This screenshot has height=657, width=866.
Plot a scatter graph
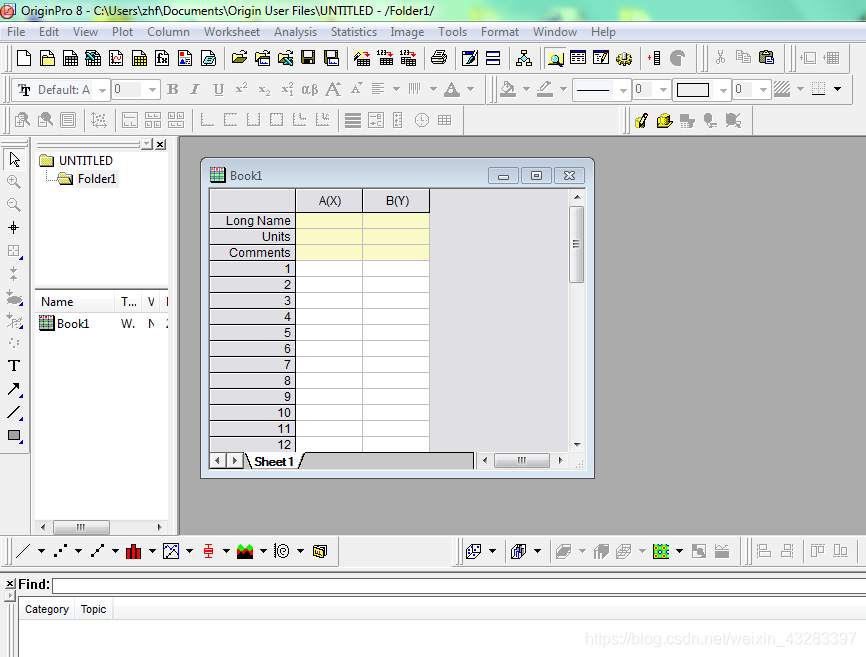(x=60, y=551)
